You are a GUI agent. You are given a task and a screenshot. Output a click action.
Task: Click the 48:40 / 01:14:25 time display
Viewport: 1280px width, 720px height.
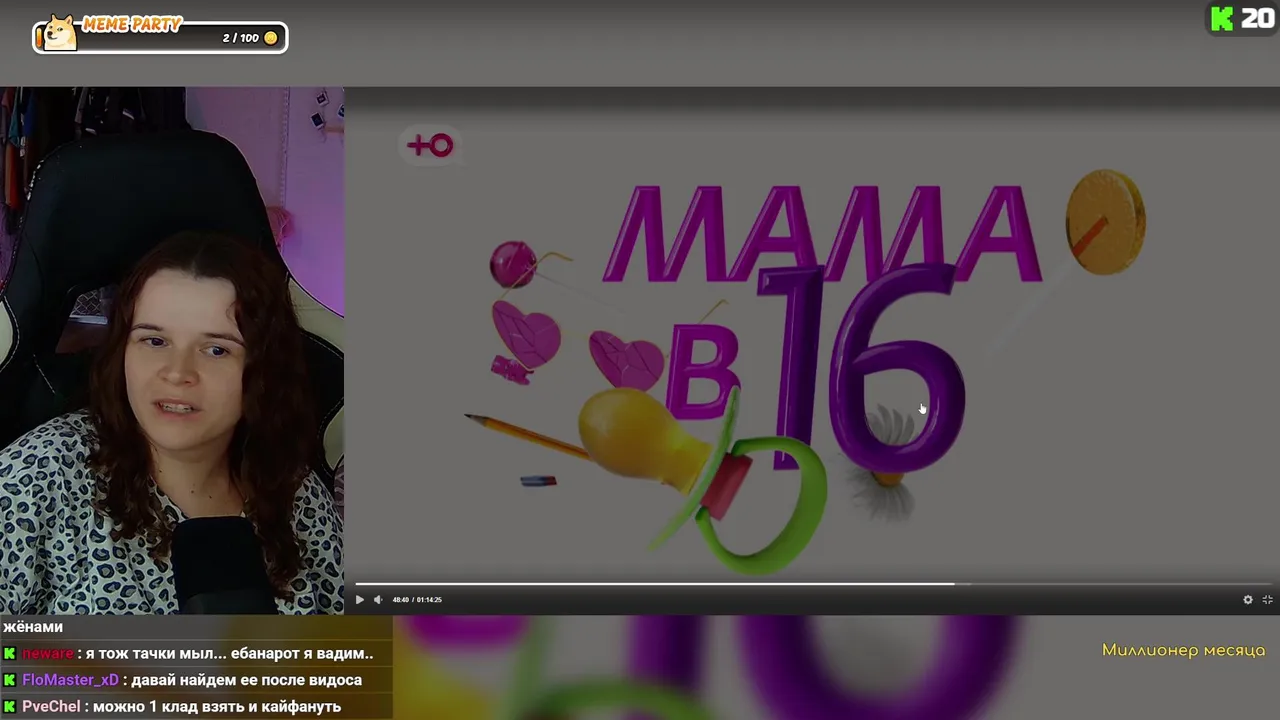417,600
